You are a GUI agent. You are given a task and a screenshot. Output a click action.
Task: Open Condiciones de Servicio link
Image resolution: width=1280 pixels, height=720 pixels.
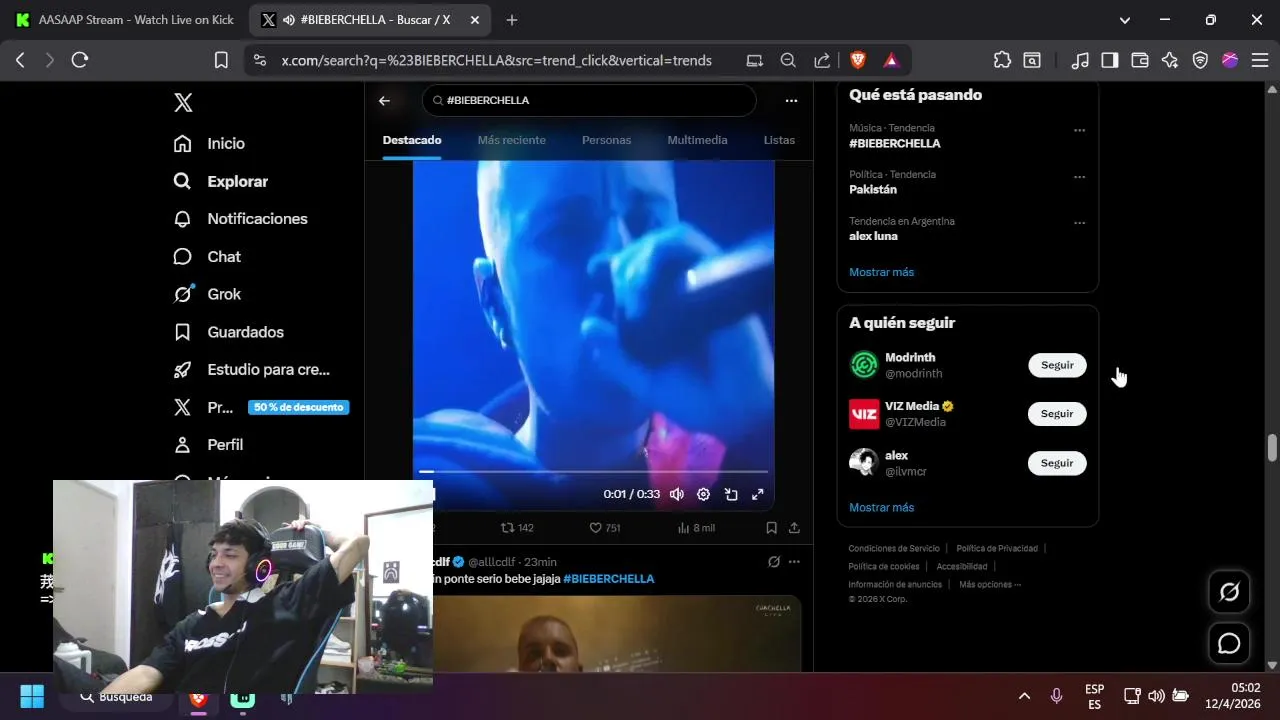tap(894, 548)
